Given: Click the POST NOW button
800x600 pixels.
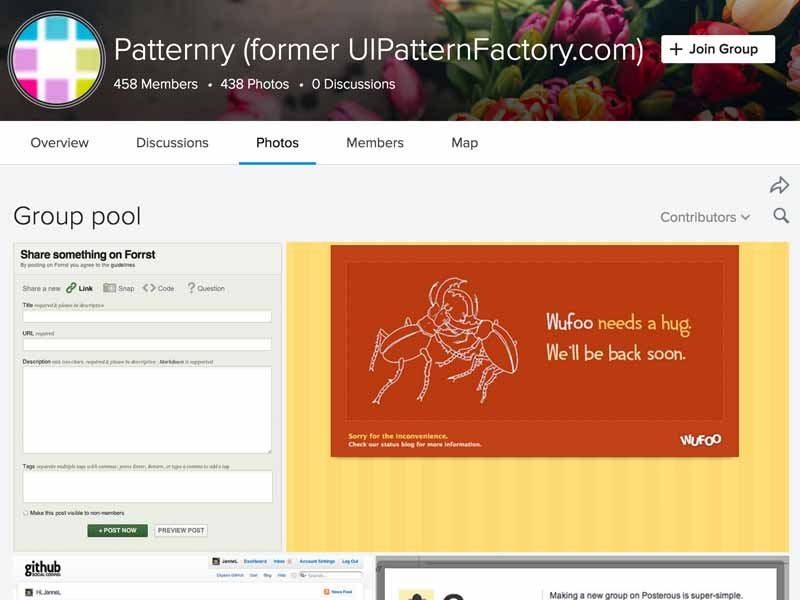Looking at the screenshot, I should tap(119, 531).
